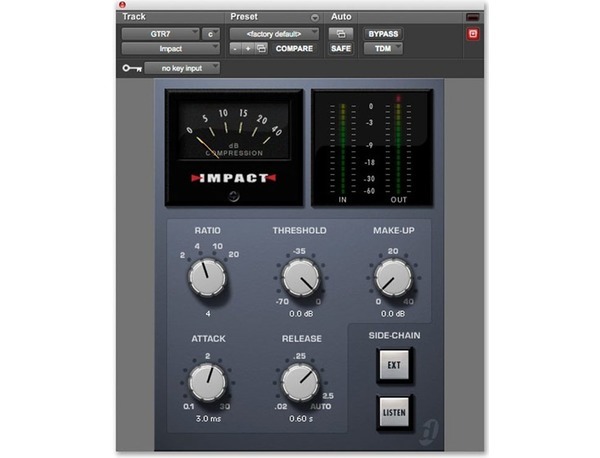Click the '-18' label on level meter scale
Screen dimensions: 600x458
pyautogui.click(x=369, y=163)
